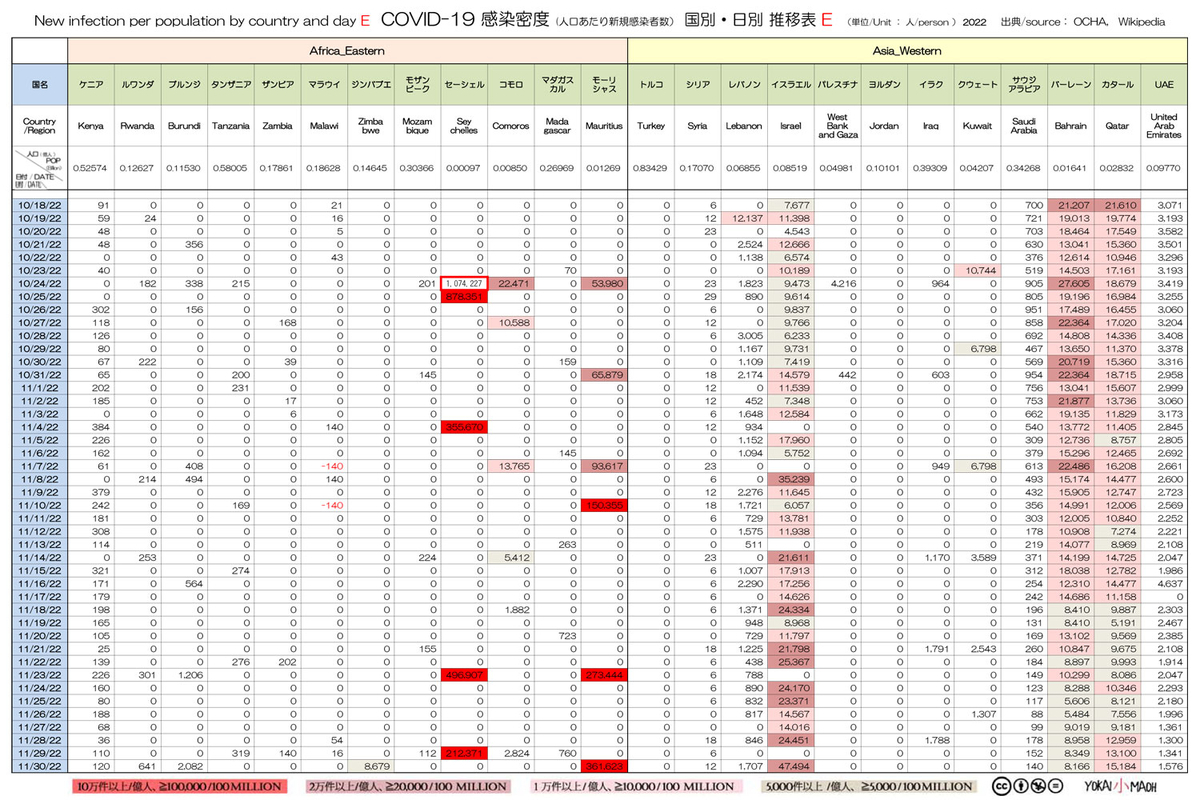Select the Lebanon column header
The image size is (1200, 804).
744,126
